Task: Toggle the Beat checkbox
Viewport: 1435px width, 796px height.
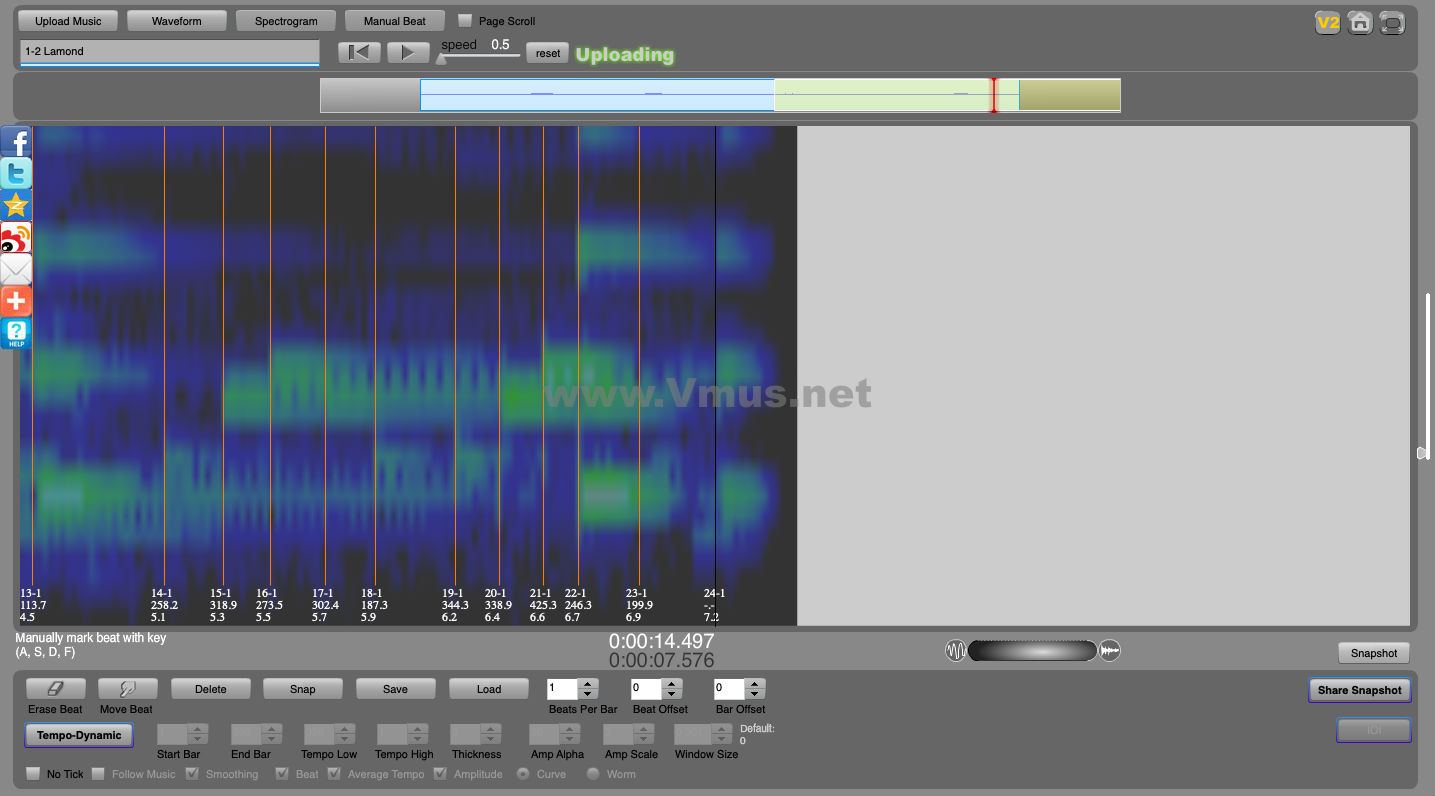Action: (x=282, y=774)
